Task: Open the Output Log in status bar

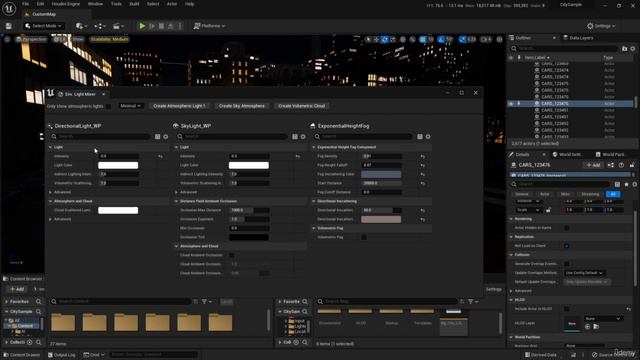Action: click(x=61, y=355)
